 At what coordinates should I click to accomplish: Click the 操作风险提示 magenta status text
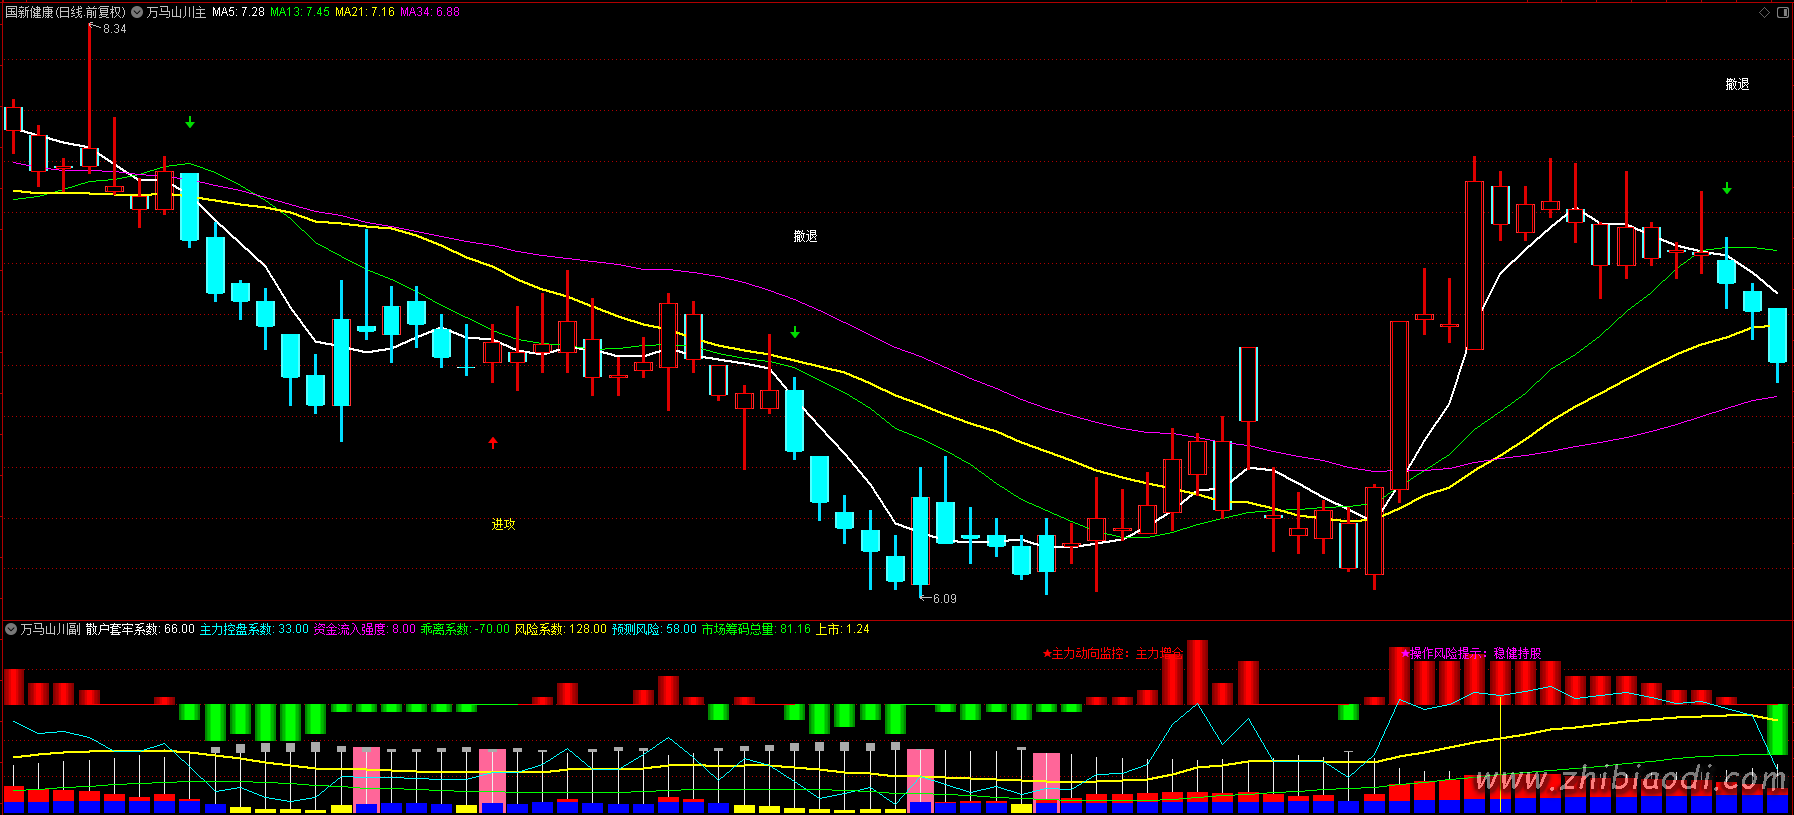point(1471,654)
